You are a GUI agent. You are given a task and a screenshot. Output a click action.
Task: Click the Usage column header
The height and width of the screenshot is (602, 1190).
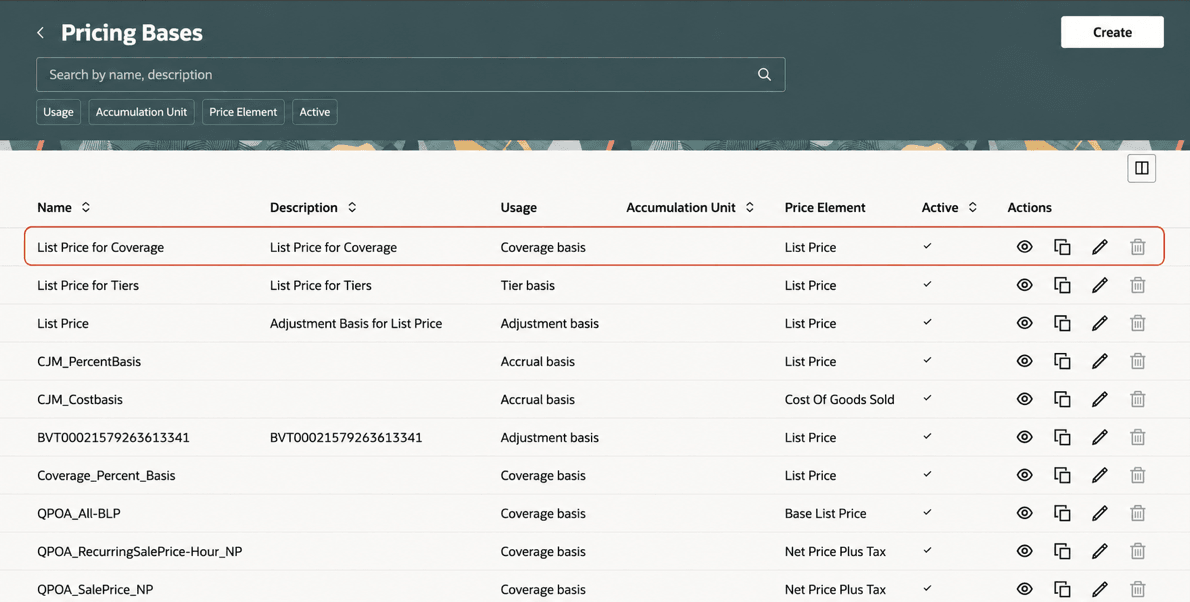518,207
